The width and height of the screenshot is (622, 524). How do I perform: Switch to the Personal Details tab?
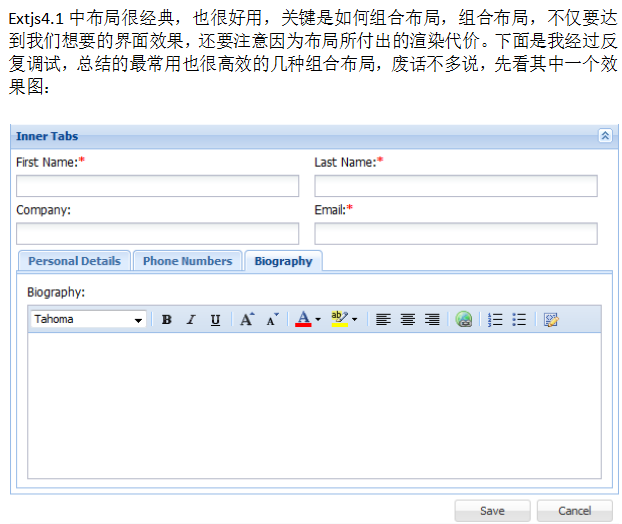point(74,261)
